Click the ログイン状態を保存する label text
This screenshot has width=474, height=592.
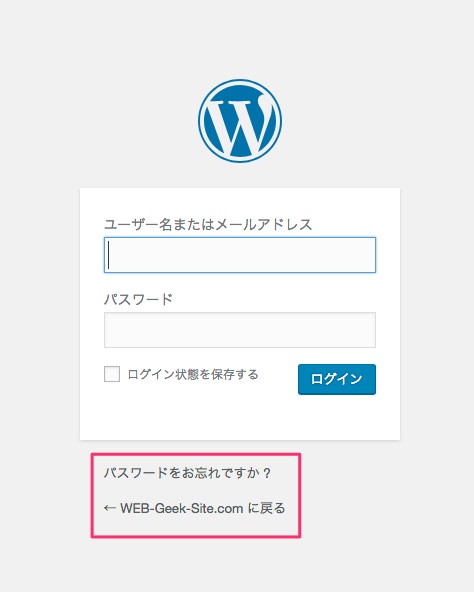(193, 374)
